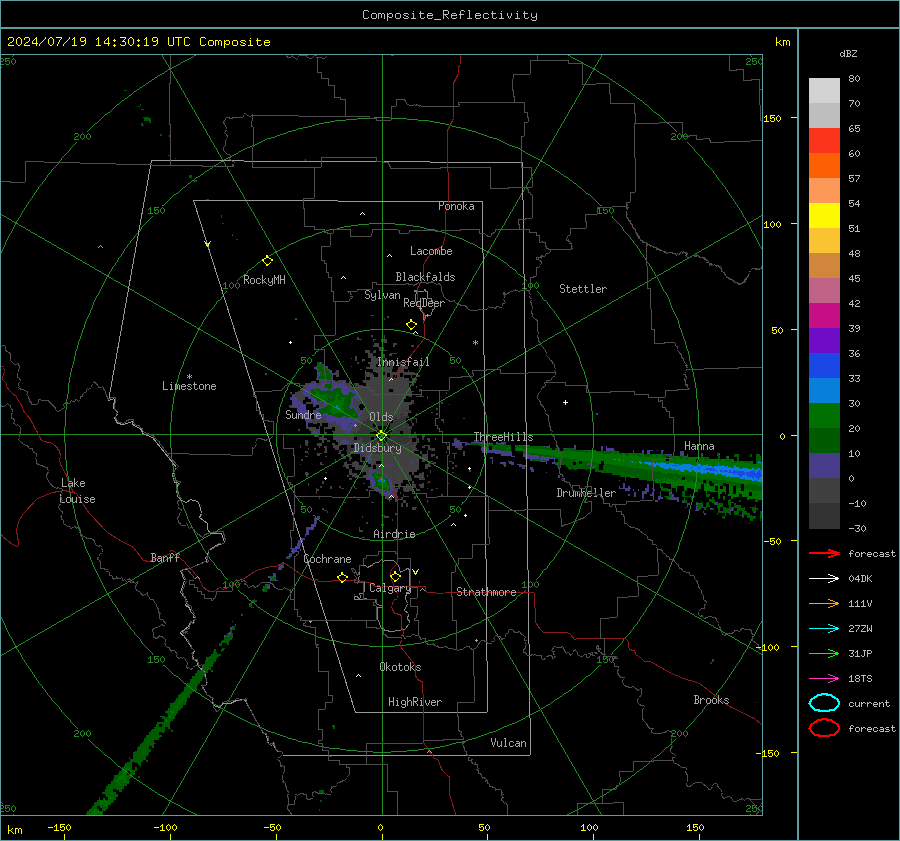Click the dBZ legend heading
This screenshot has width=900, height=841.
click(x=848, y=53)
